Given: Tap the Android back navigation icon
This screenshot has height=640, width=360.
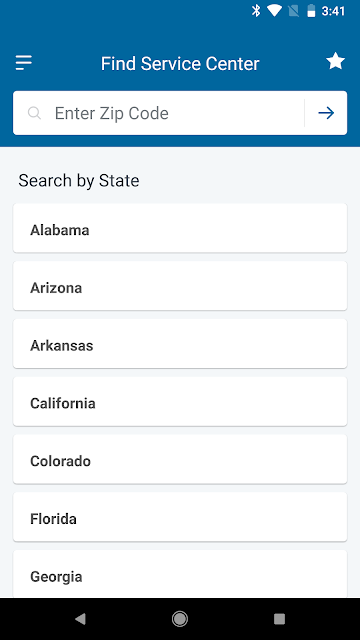Looking at the screenshot, I should (80, 619).
